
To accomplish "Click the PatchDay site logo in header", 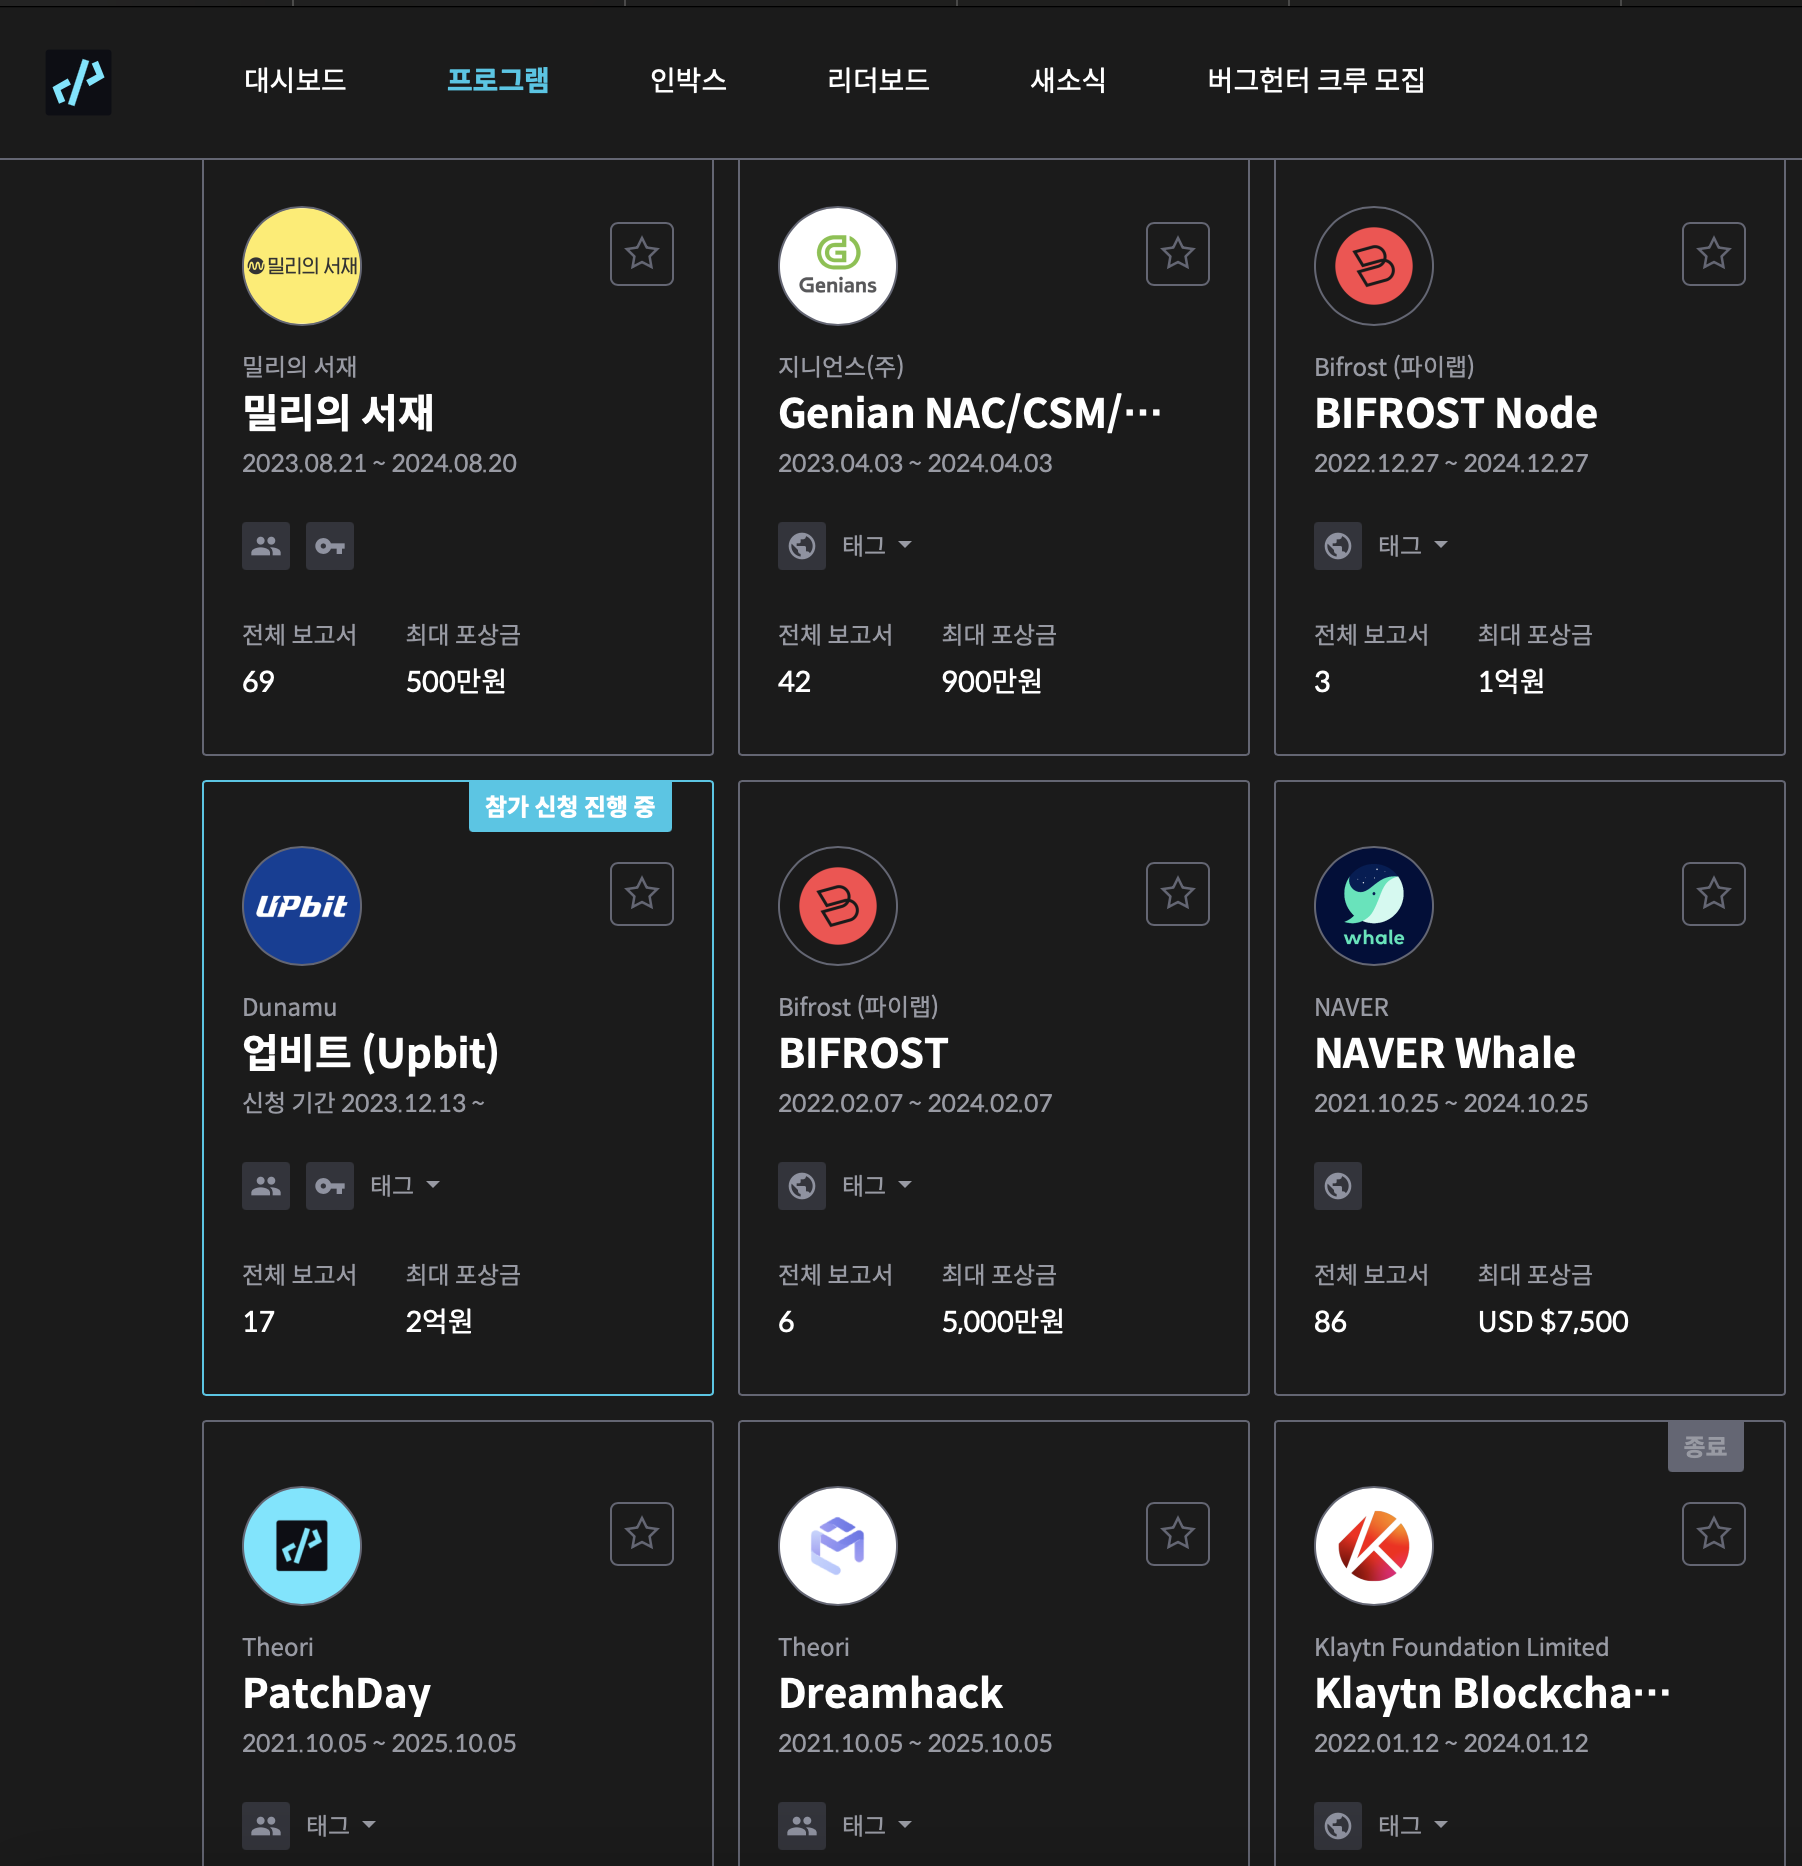I will (78, 82).
